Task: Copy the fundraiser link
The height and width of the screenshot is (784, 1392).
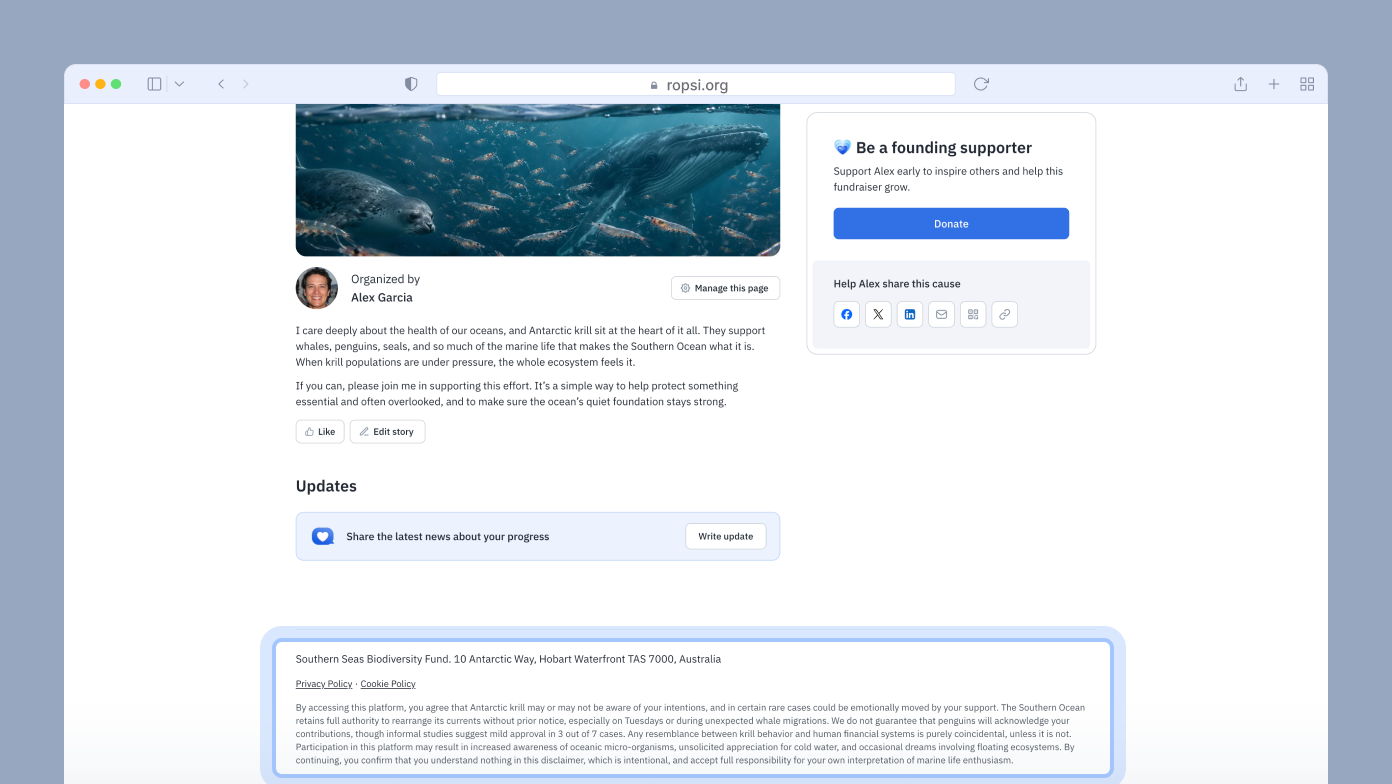Action: coord(1005,314)
